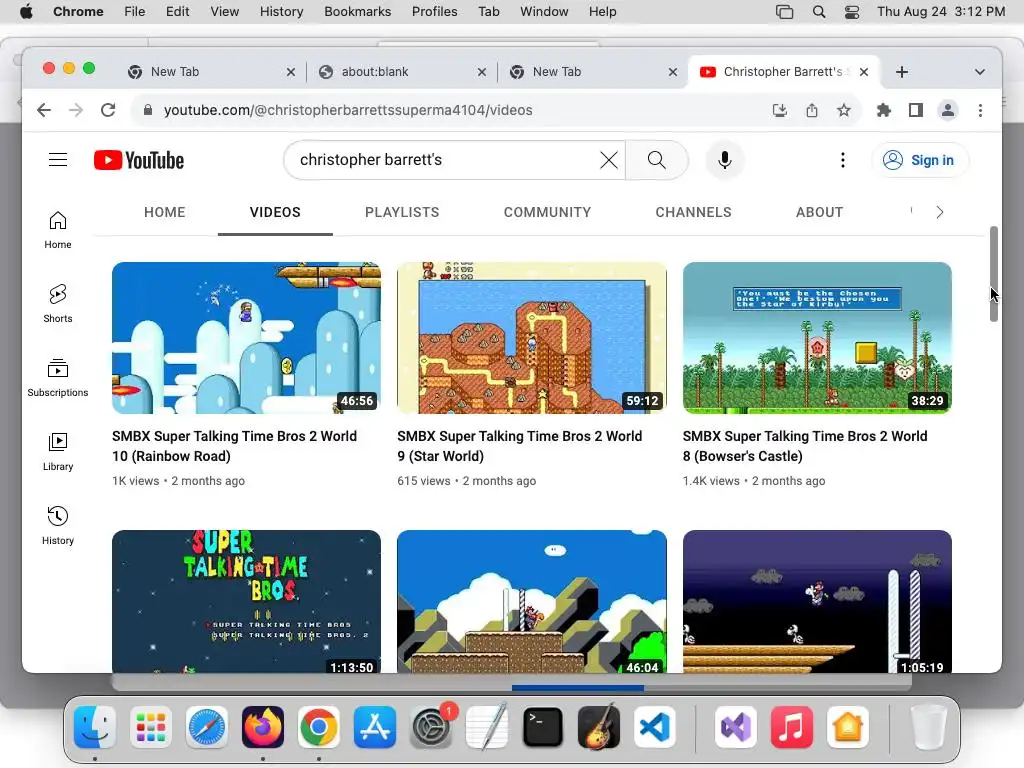The image size is (1024, 768).
Task: Open the thumbnail with 1:05:19 duration
Action: (x=817, y=601)
